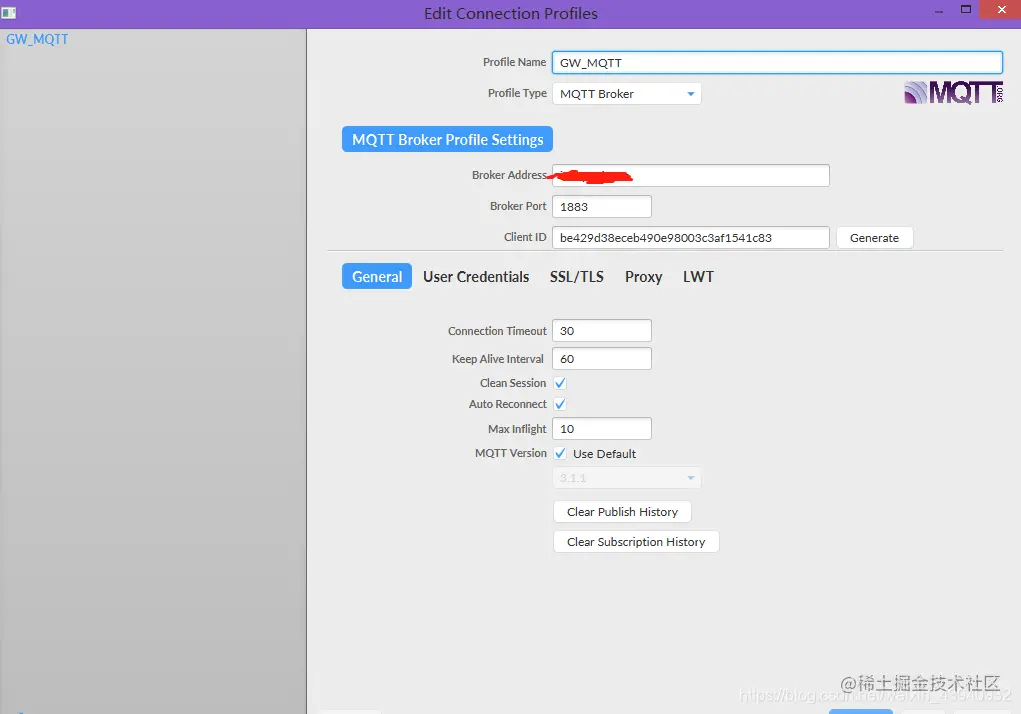Close the Edit Connection Profiles window

tap(1001, 10)
